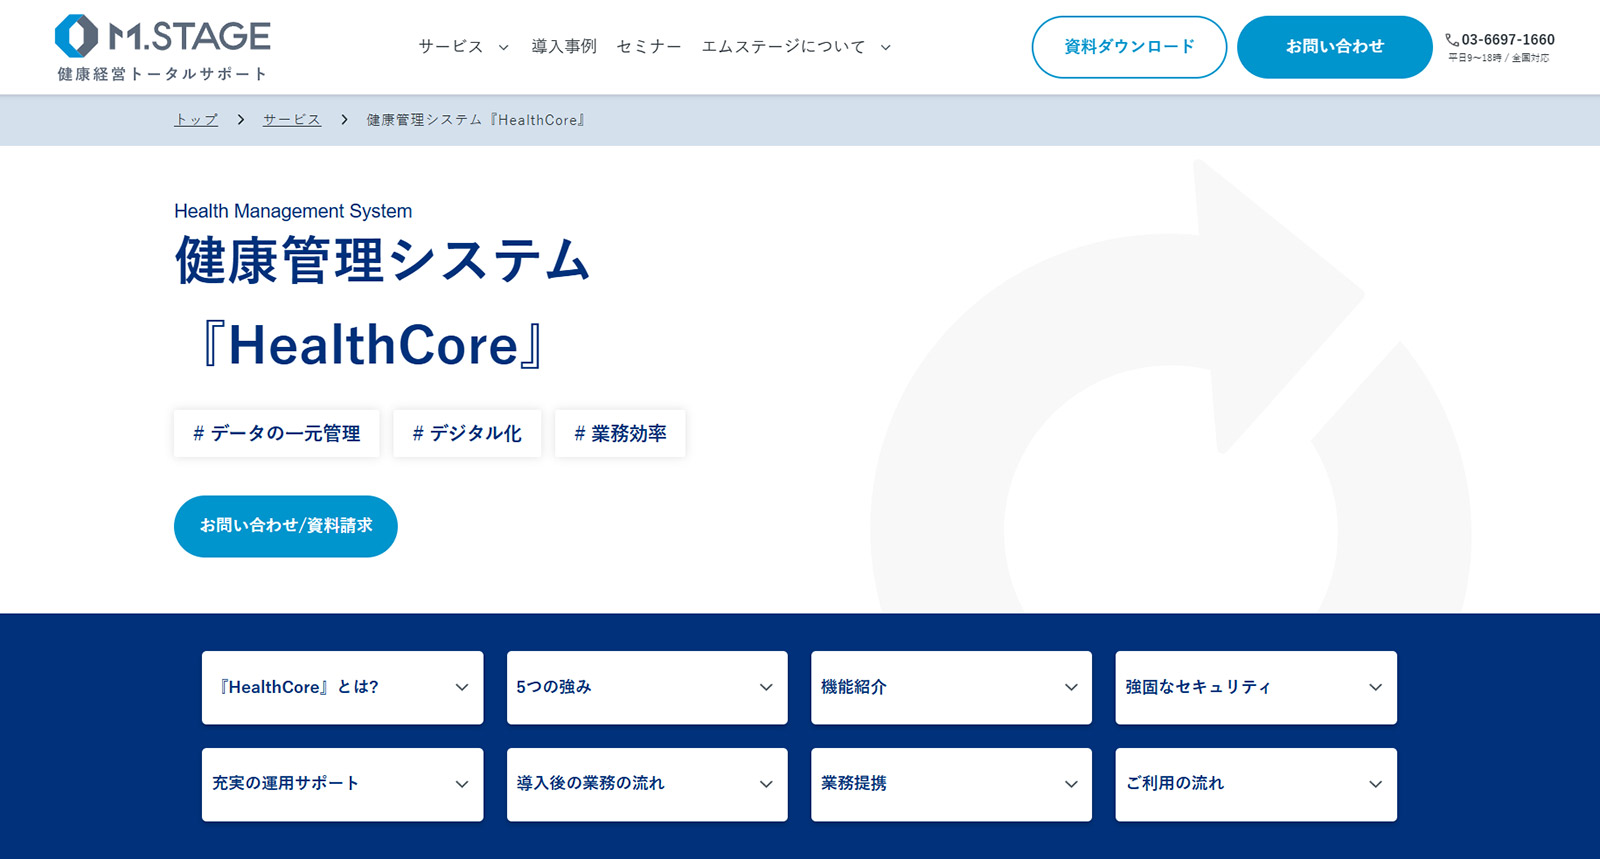The width and height of the screenshot is (1600, 859).
Task: Click the お問い合わせ header button
Action: point(1334,47)
